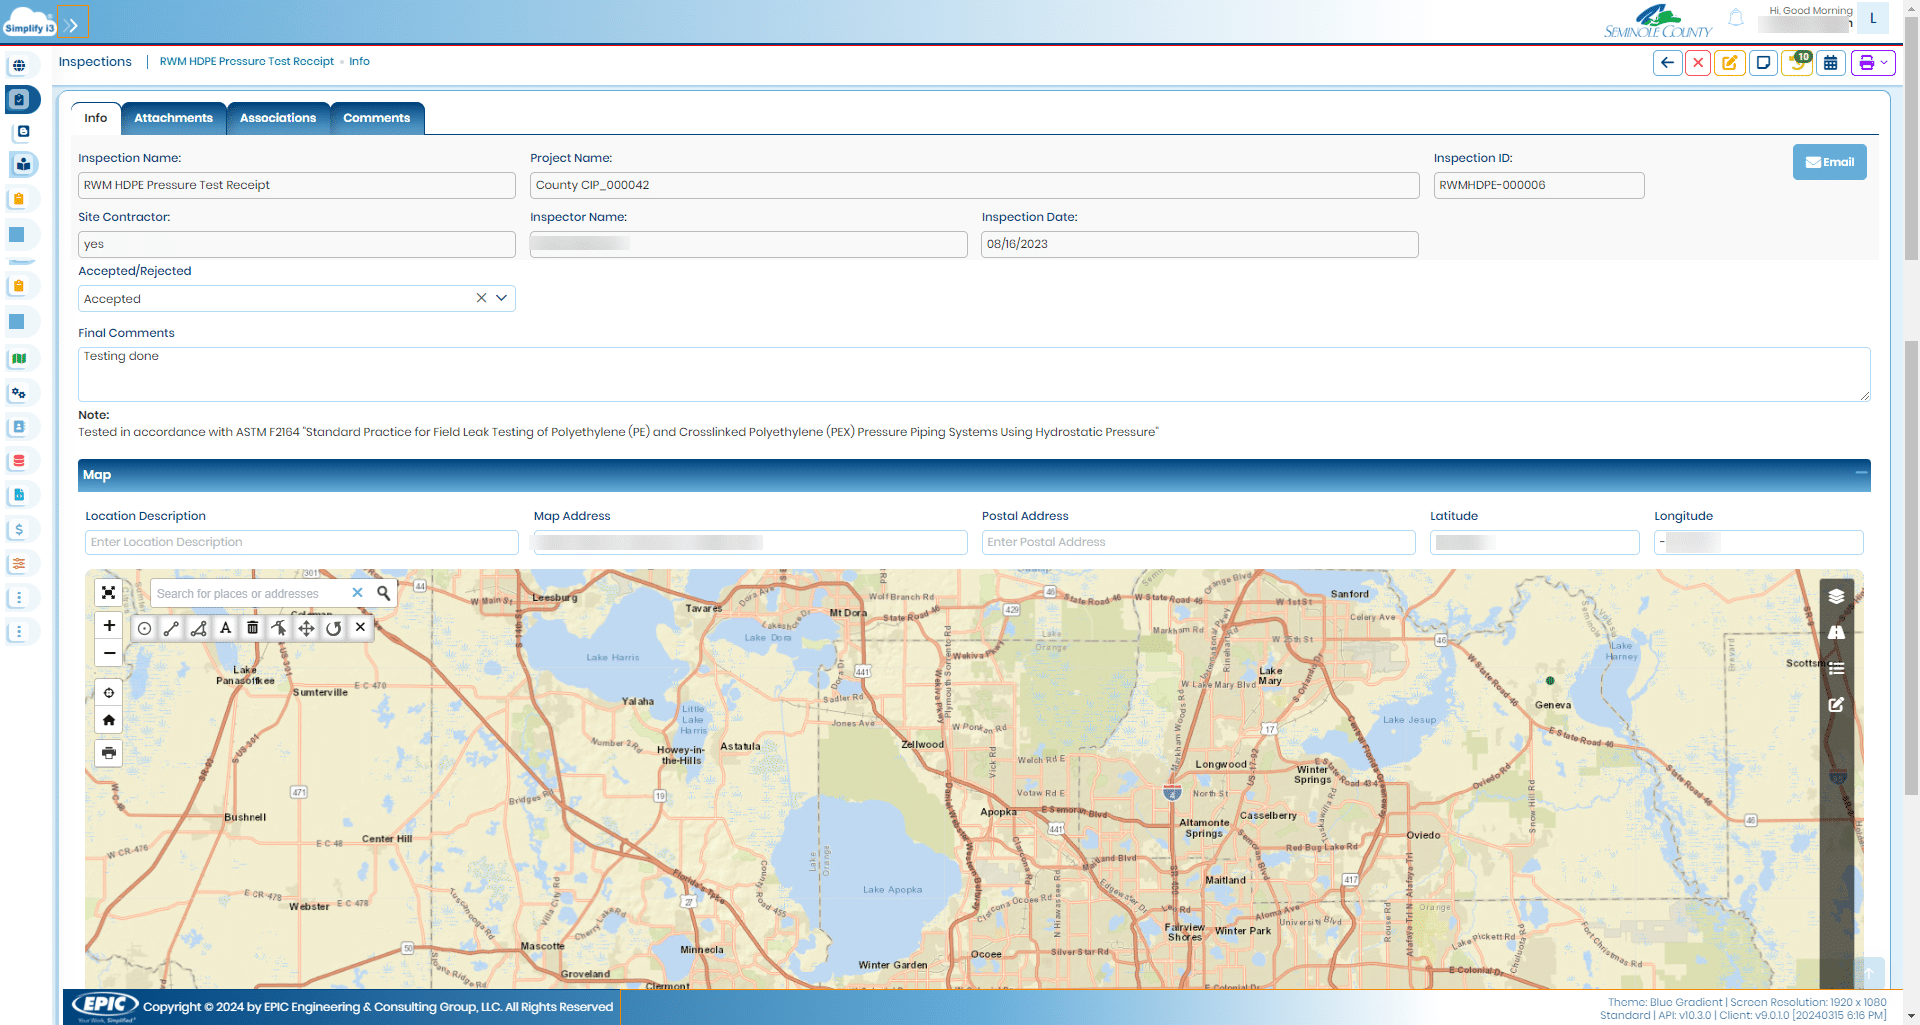Click the orange edit record icon
1920x1025 pixels.
1729,63
